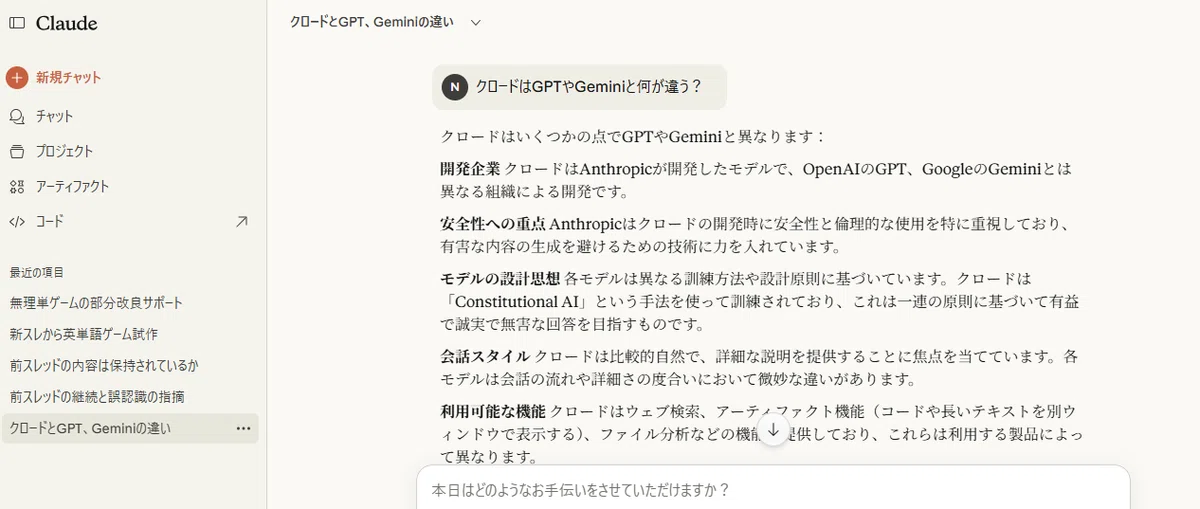This screenshot has height=509, width=1200.
Task: Select クロードとGPT、Geminiの違い in recents
Action: tap(130, 428)
